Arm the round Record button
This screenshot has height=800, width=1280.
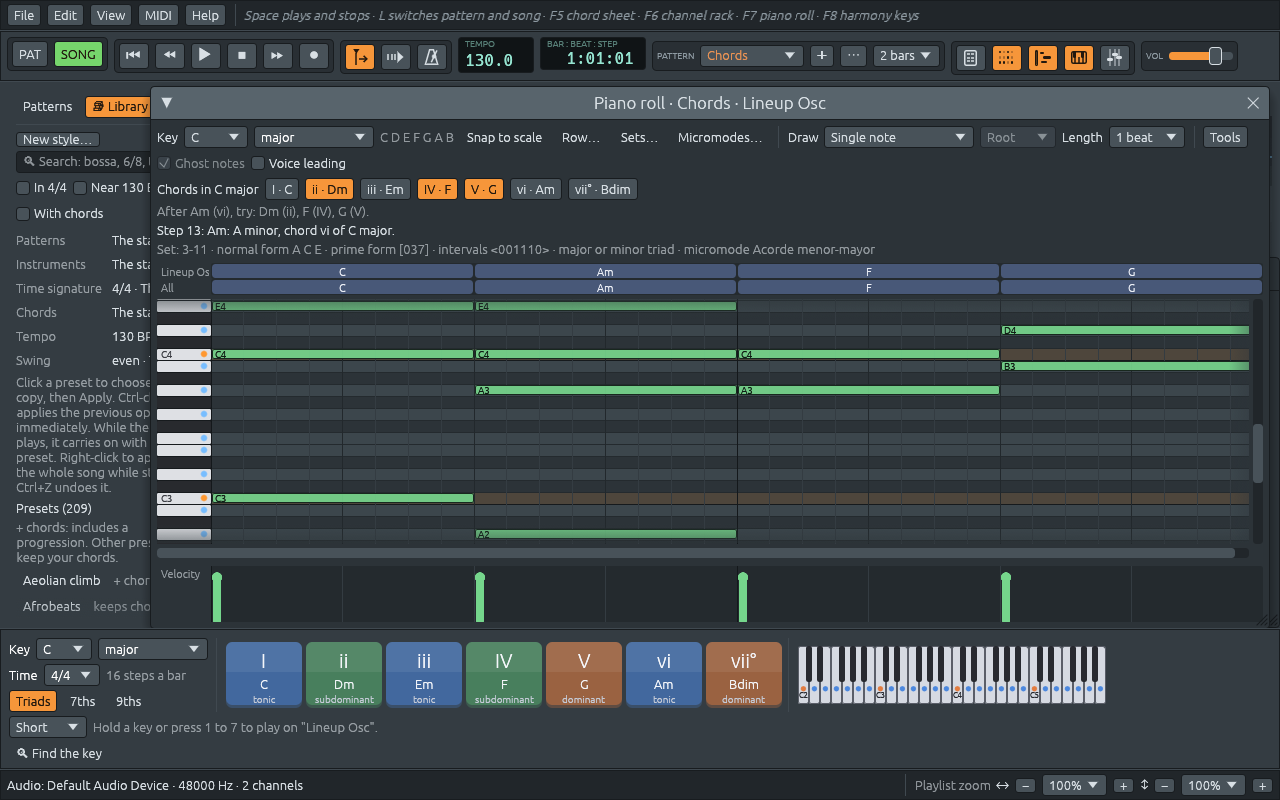click(314, 56)
